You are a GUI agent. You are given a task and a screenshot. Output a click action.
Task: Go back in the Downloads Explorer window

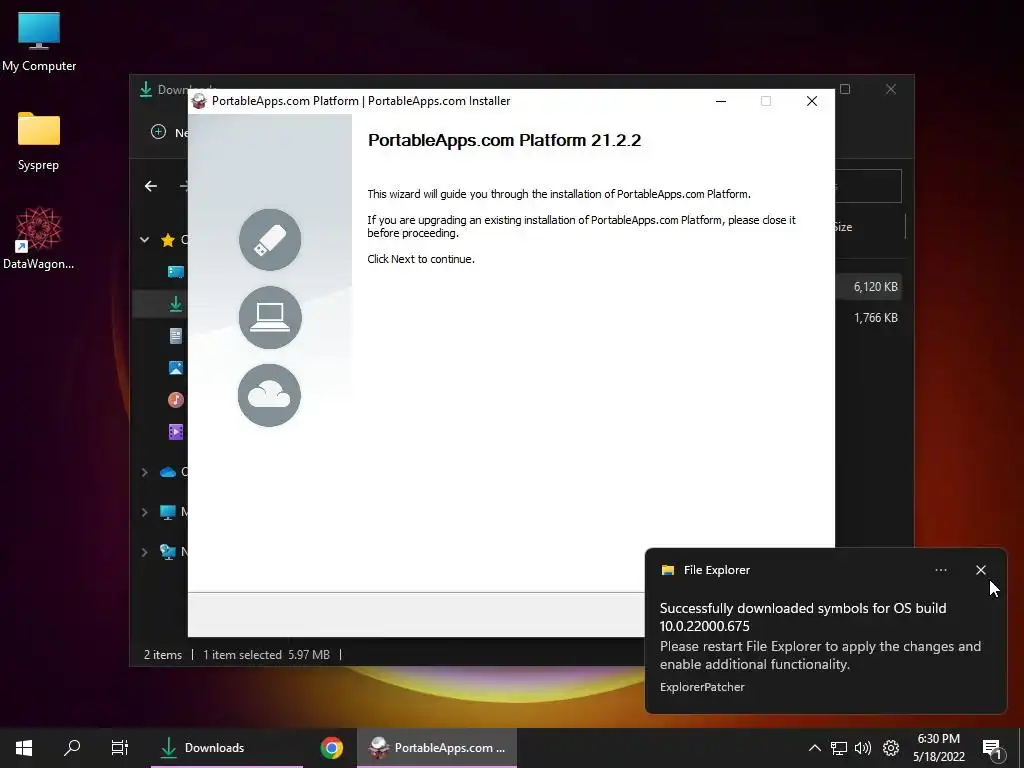pyautogui.click(x=151, y=186)
